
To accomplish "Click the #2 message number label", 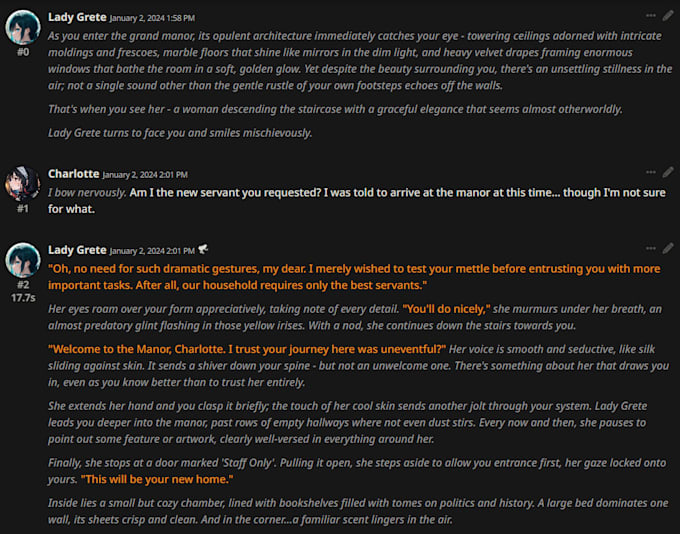I will click(x=22, y=284).
